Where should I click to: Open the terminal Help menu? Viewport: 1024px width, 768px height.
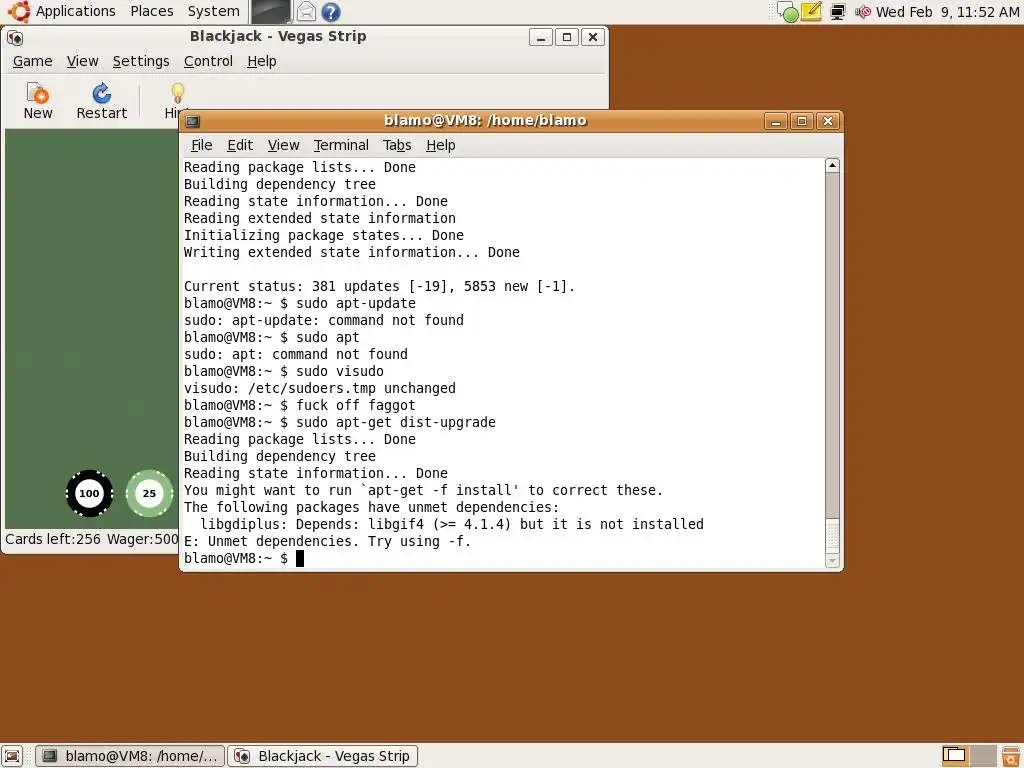click(x=441, y=145)
